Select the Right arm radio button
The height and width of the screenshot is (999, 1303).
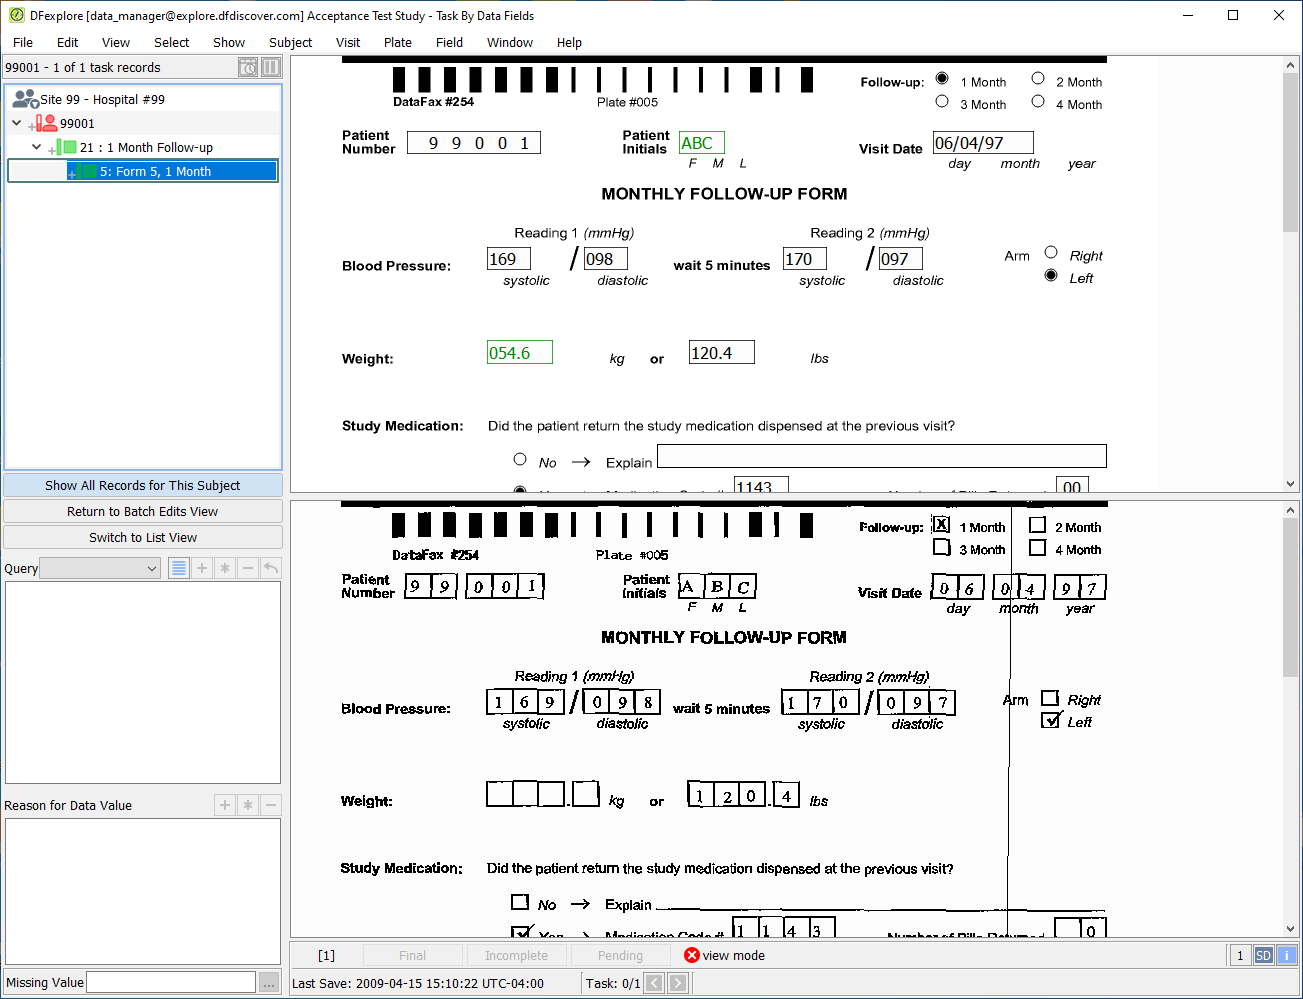1051,252
